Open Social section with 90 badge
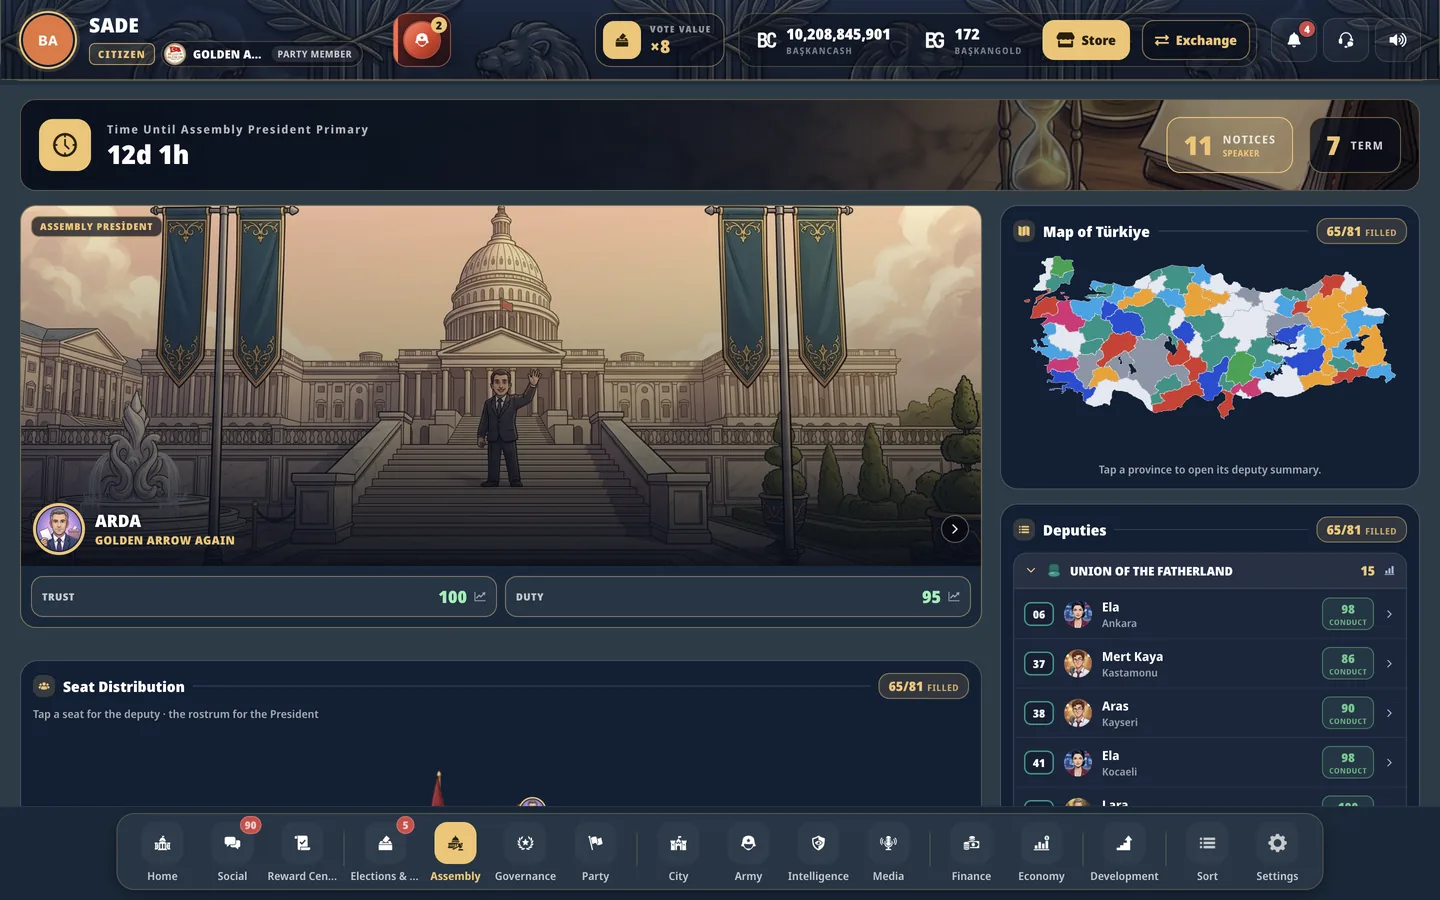 (232, 854)
